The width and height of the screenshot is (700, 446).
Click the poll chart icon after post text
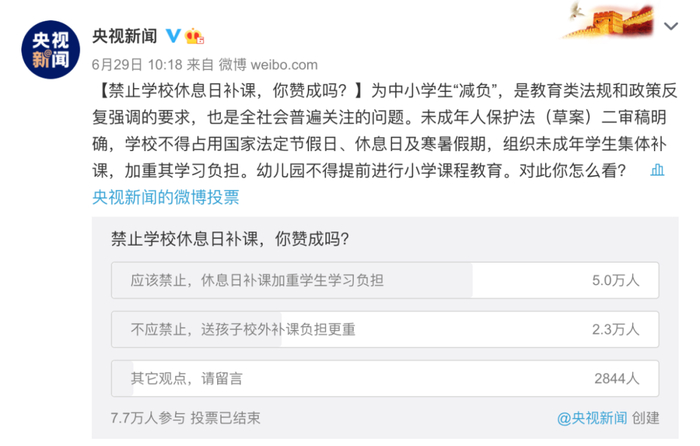tap(657, 170)
